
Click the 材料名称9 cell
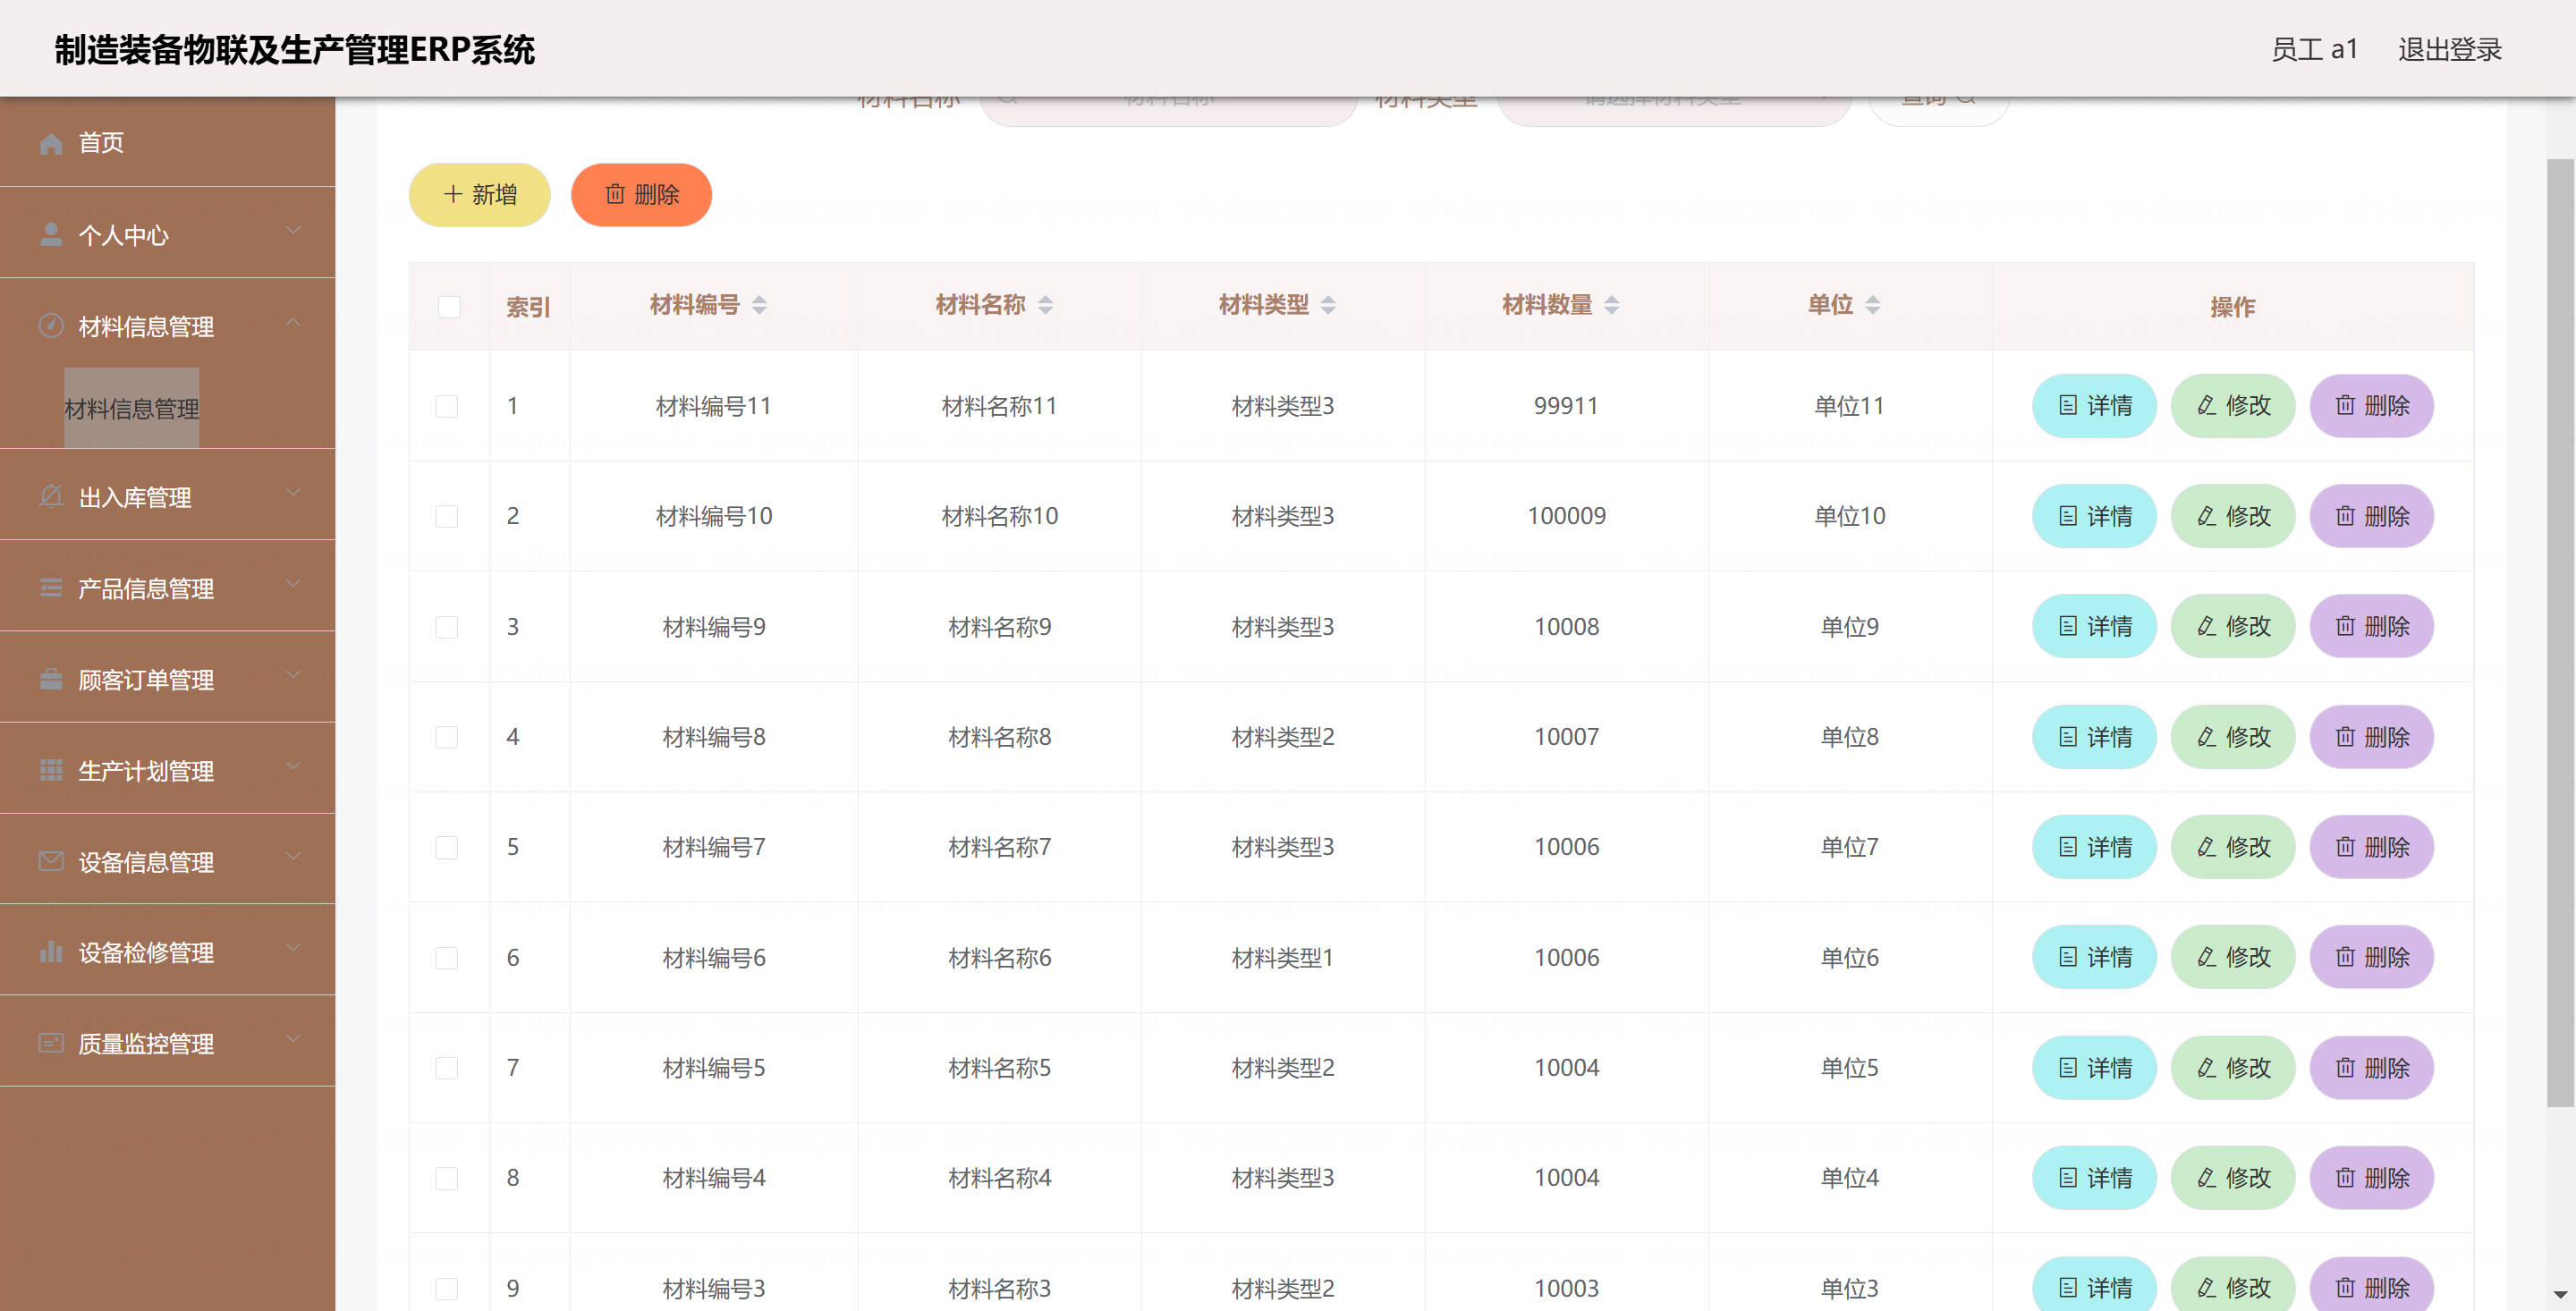(x=999, y=627)
